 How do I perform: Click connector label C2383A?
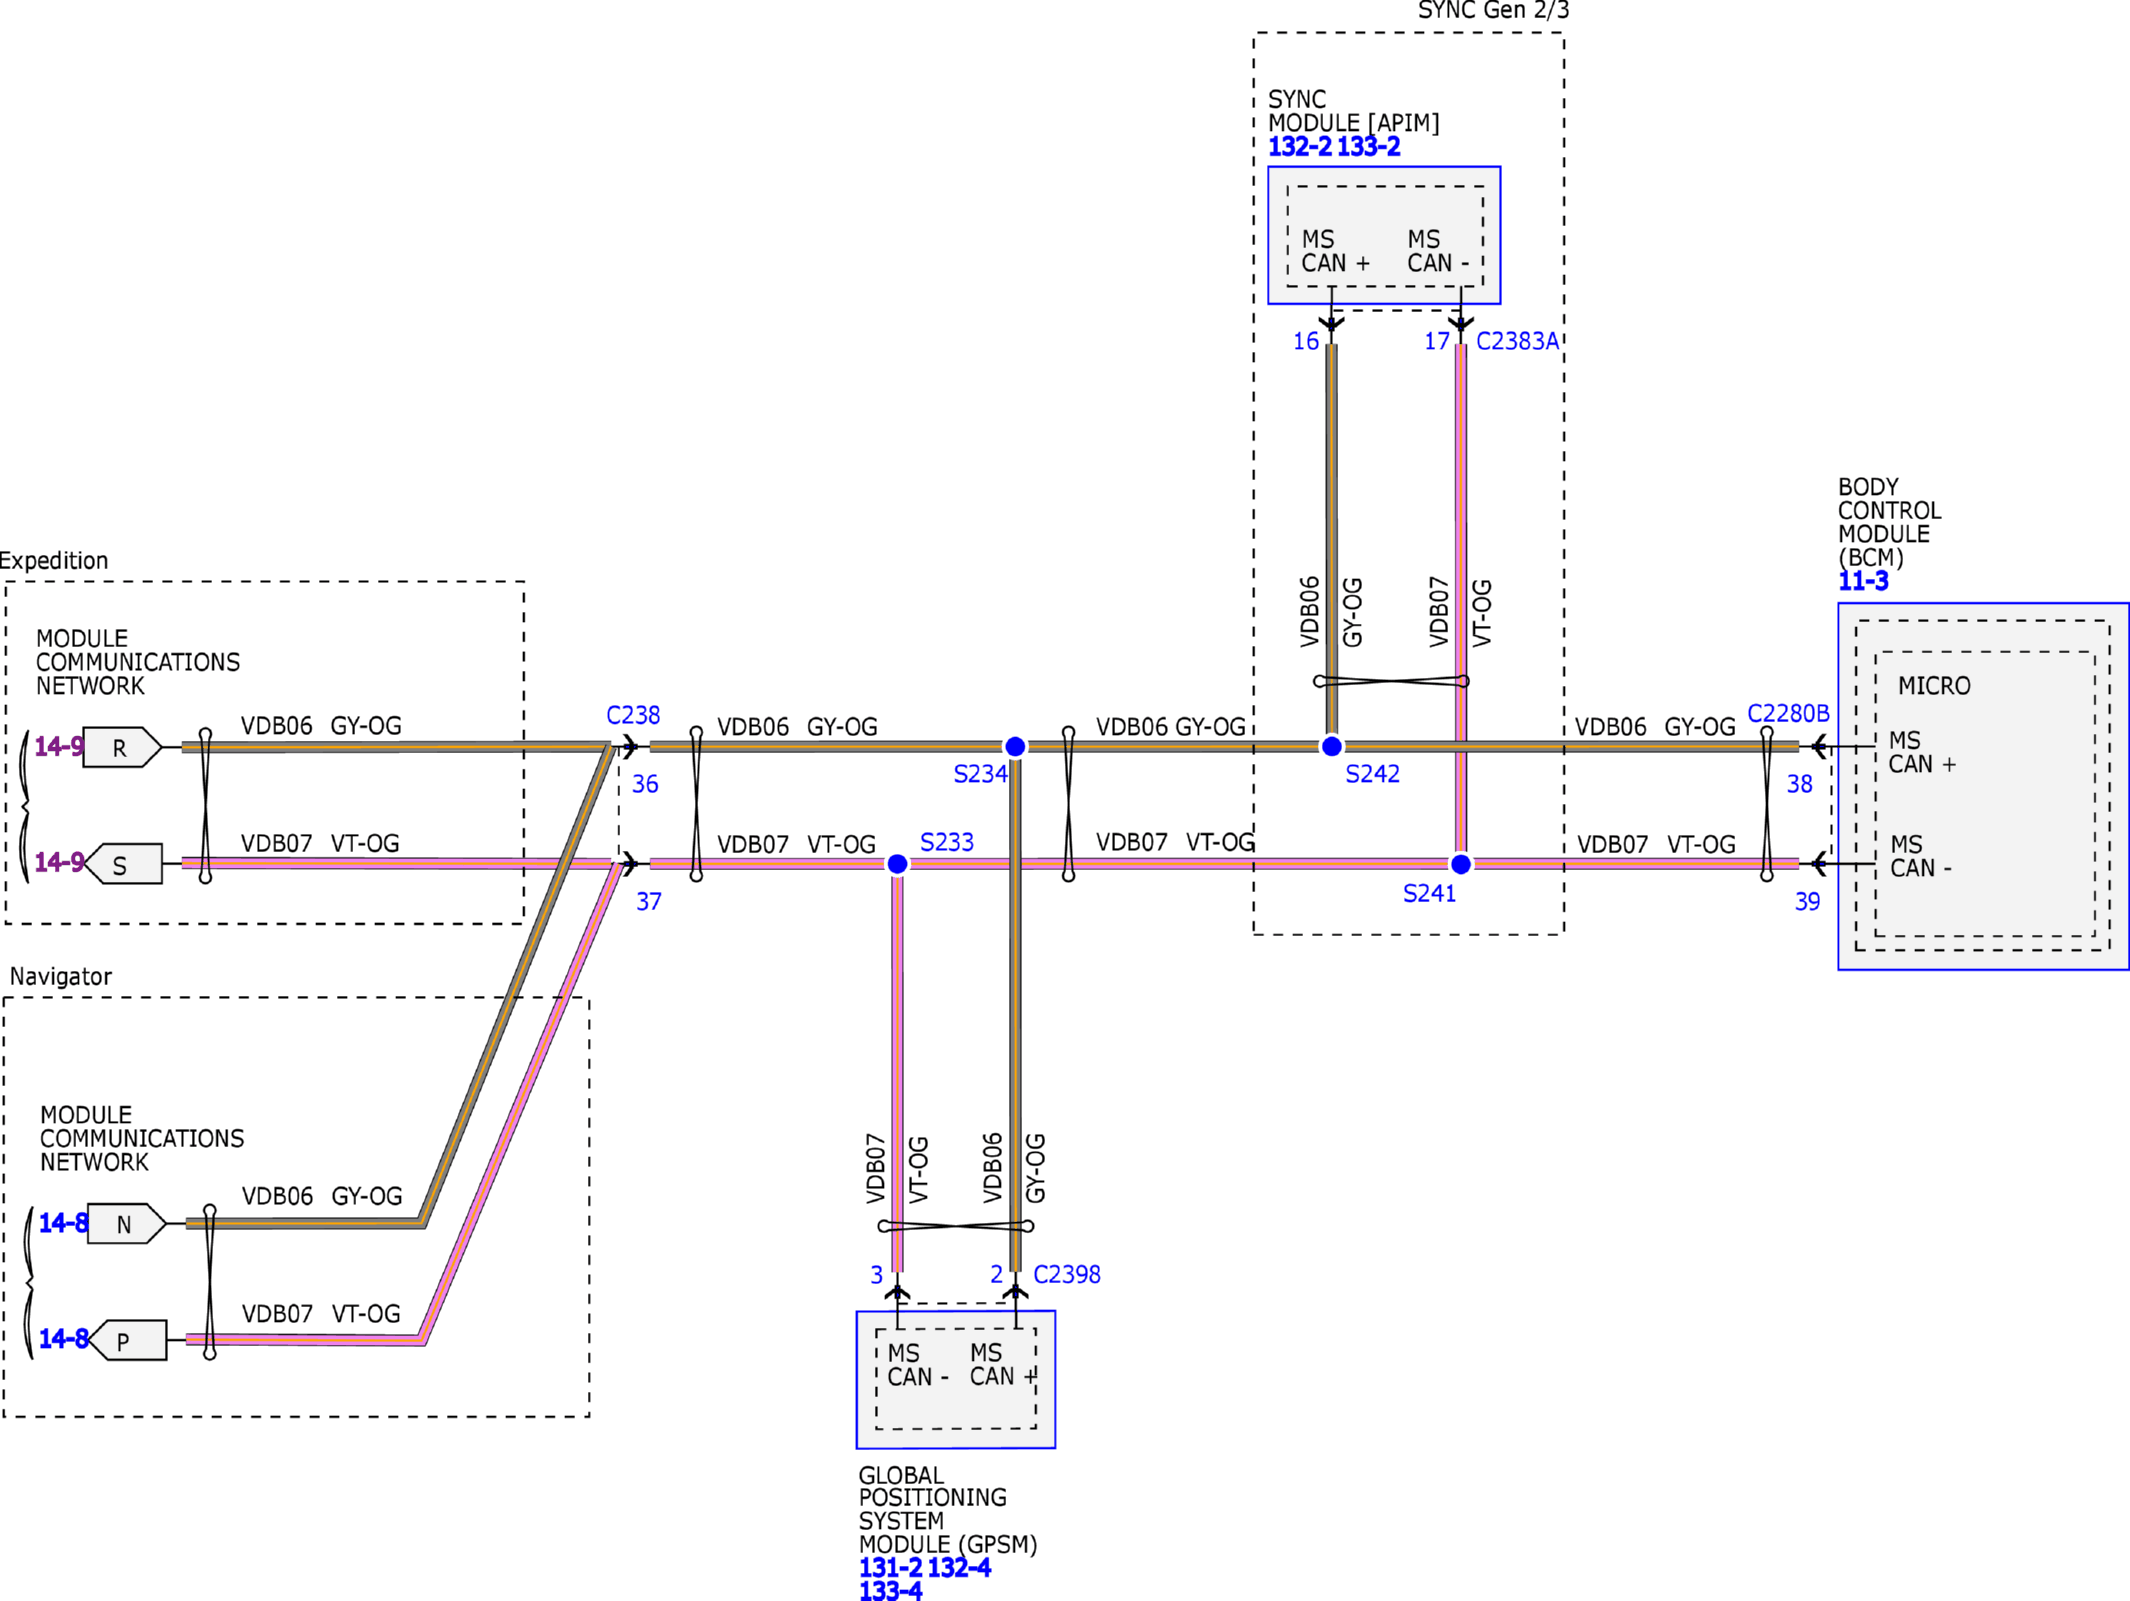[1517, 342]
